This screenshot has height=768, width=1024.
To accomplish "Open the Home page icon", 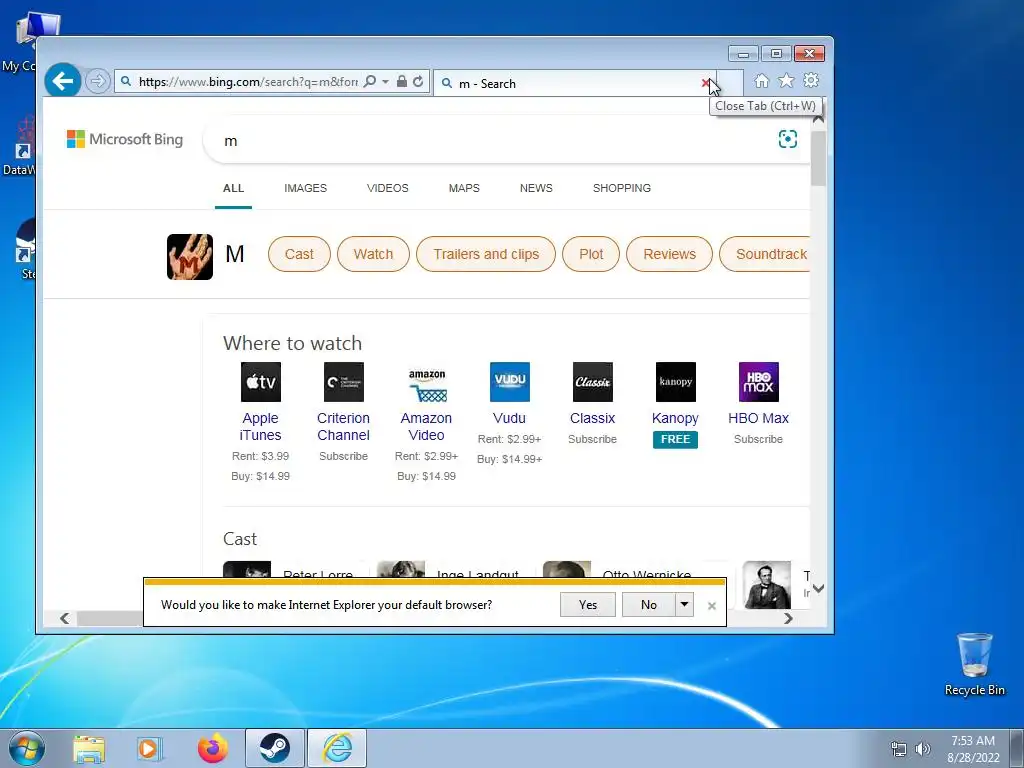I will coord(761,80).
